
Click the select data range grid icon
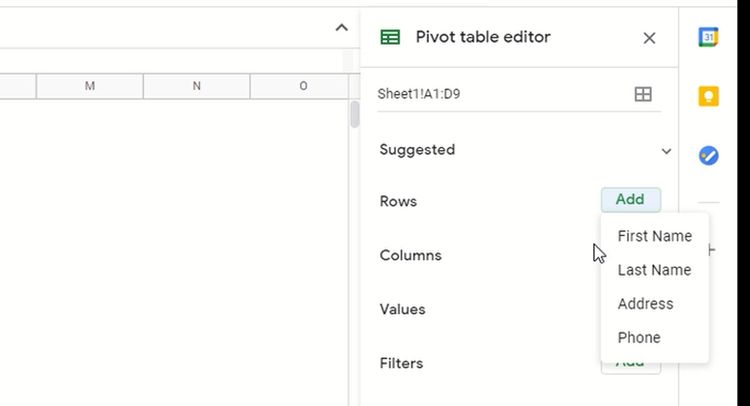click(x=643, y=94)
